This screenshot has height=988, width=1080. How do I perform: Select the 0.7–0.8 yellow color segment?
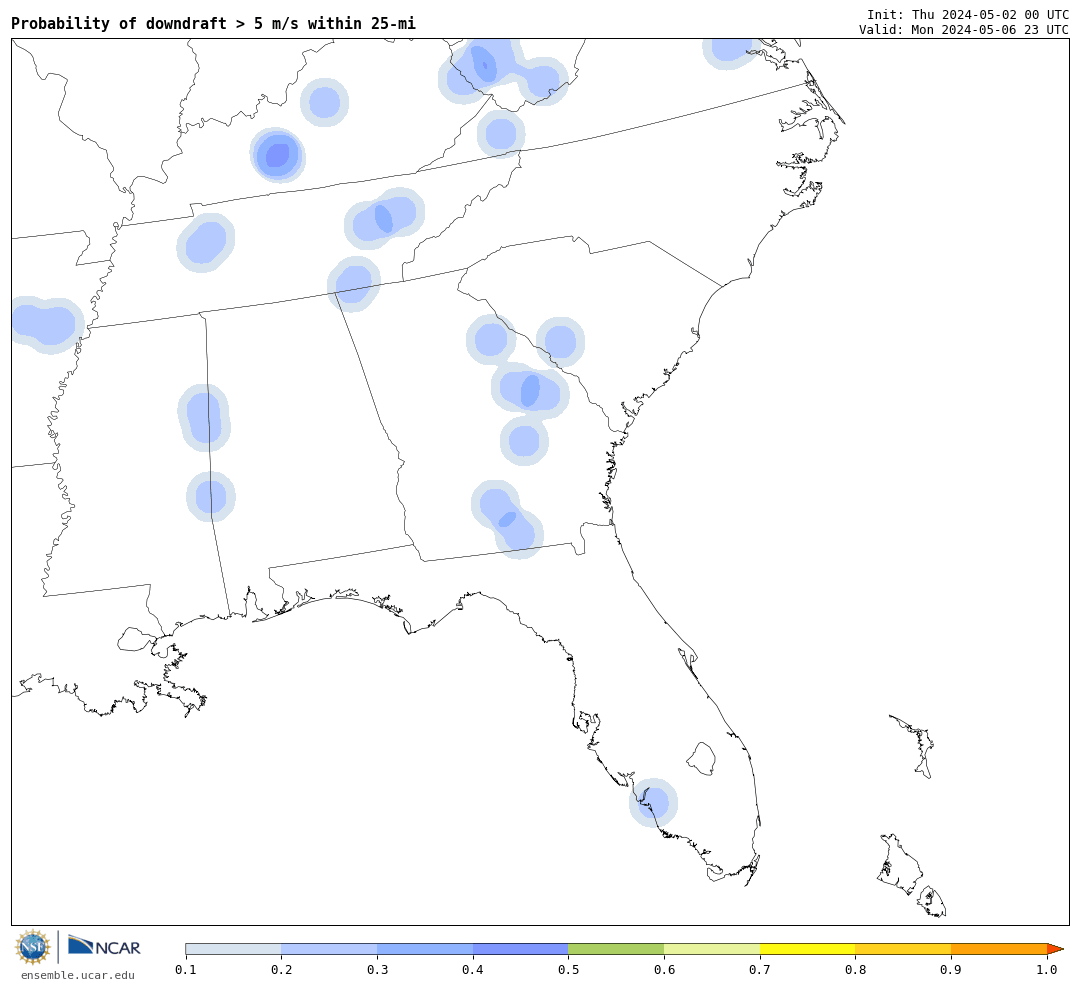click(x=807, y=949)
